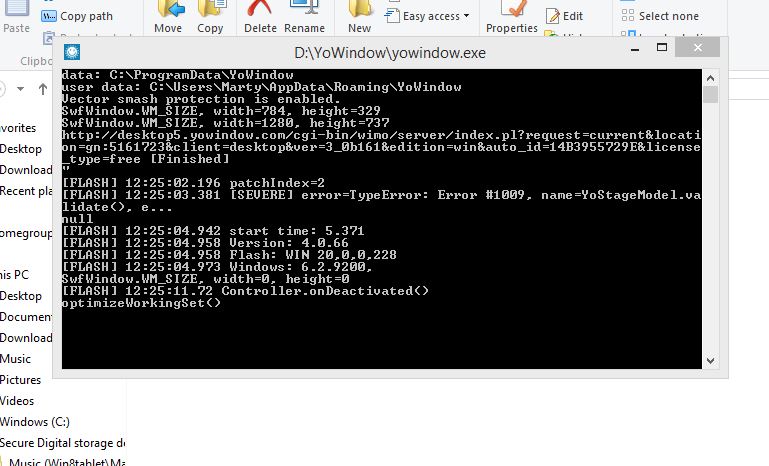Click the red Delete icon in ribbon
This screenshot has height=466, width=769.
click(x=259, y=7)
